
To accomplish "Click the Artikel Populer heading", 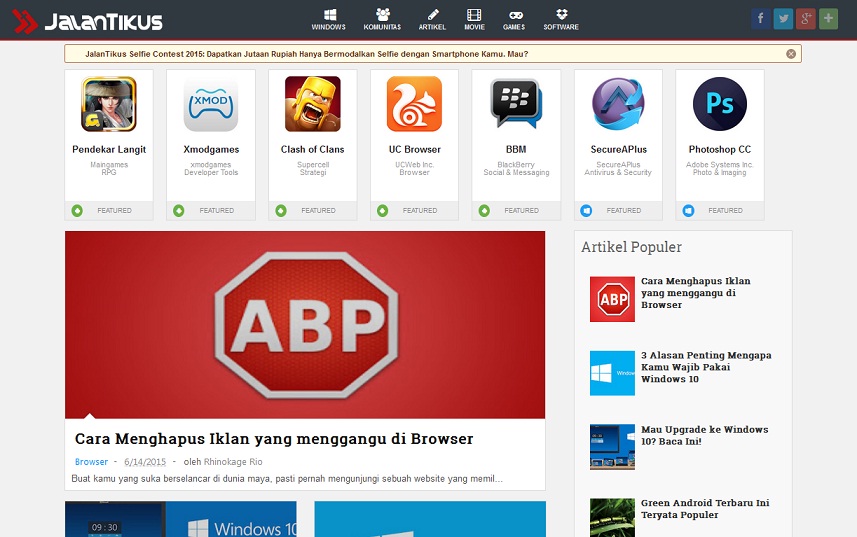I will click(631, 247).
